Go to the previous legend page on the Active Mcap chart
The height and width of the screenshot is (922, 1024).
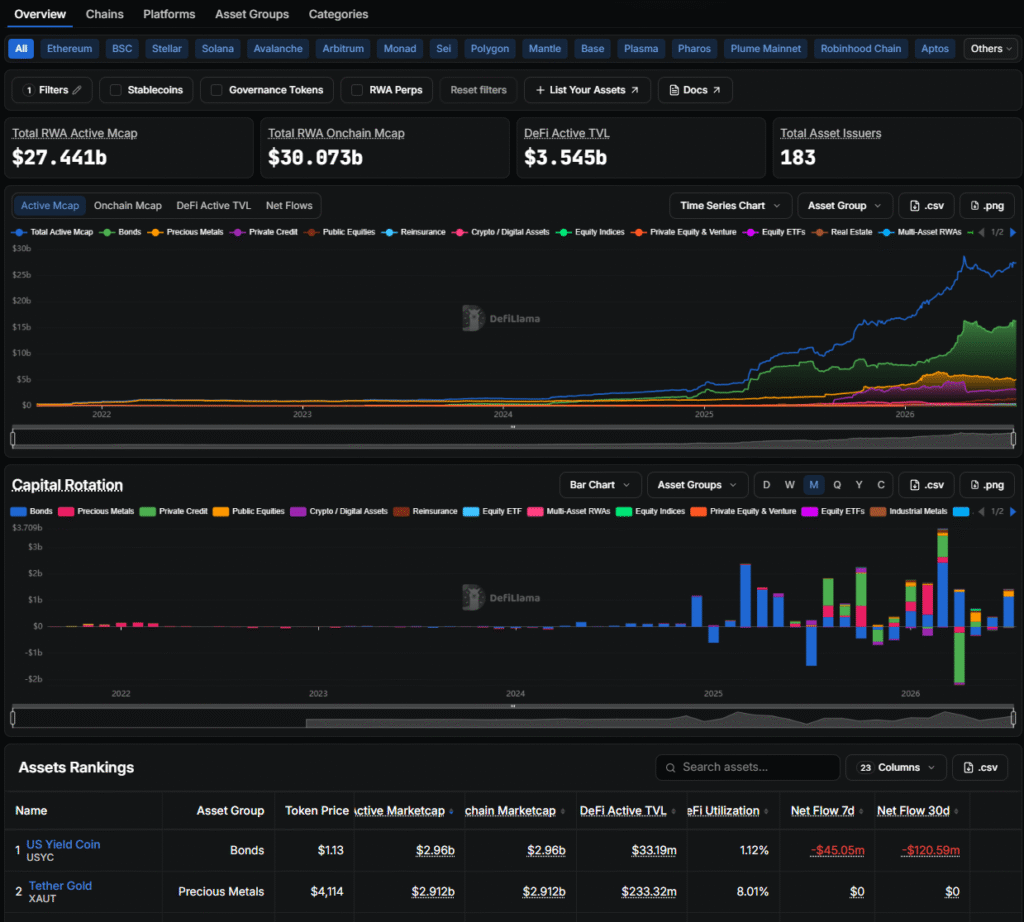coord(981,232)
